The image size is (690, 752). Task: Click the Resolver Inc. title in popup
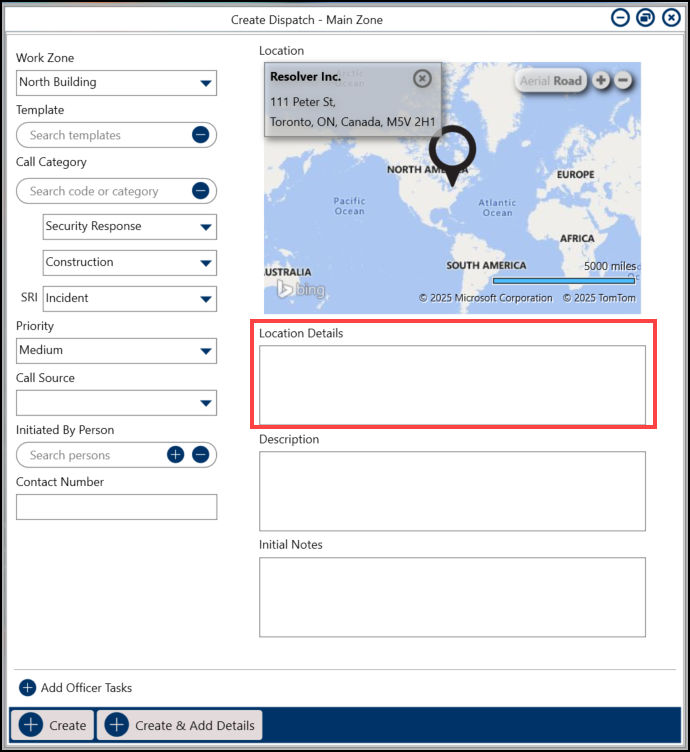(305, 76)
